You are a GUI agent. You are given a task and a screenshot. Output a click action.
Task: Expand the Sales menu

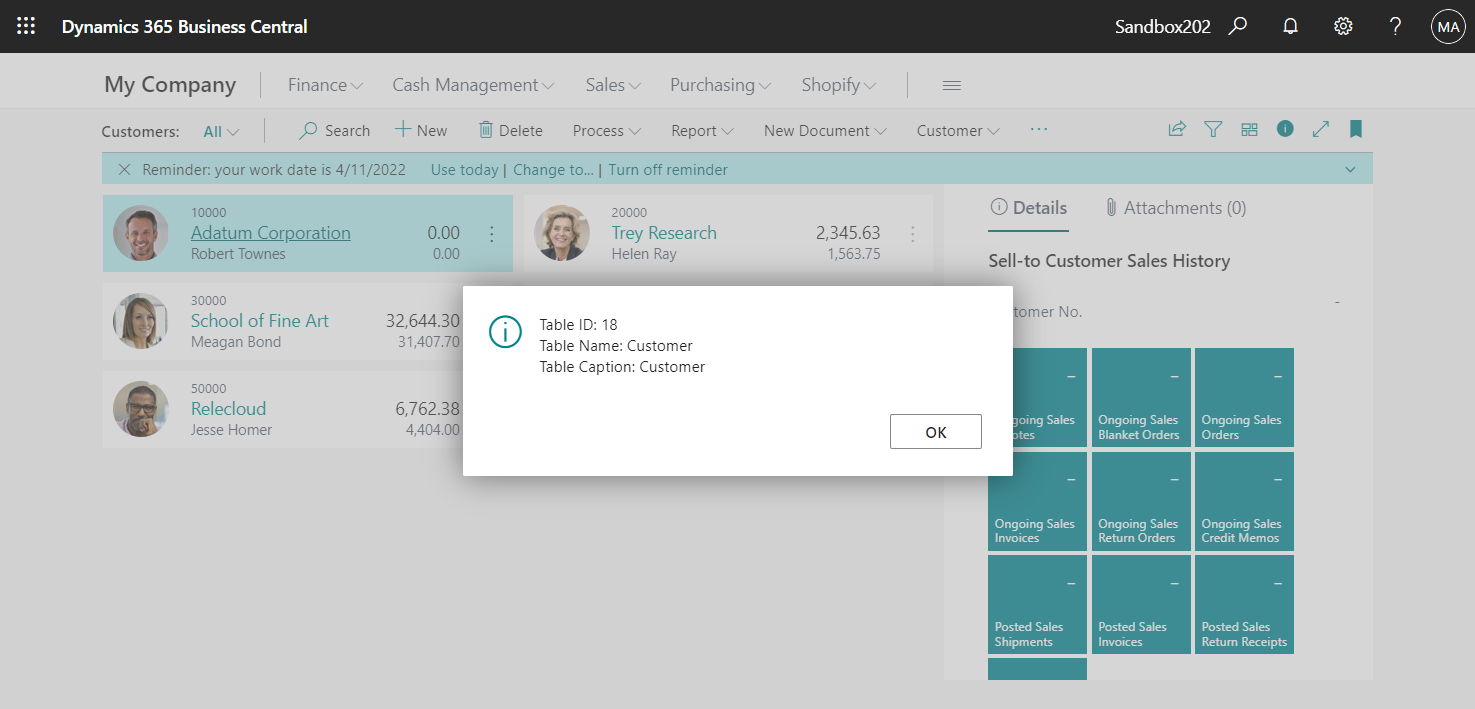[x=611, y=85]
